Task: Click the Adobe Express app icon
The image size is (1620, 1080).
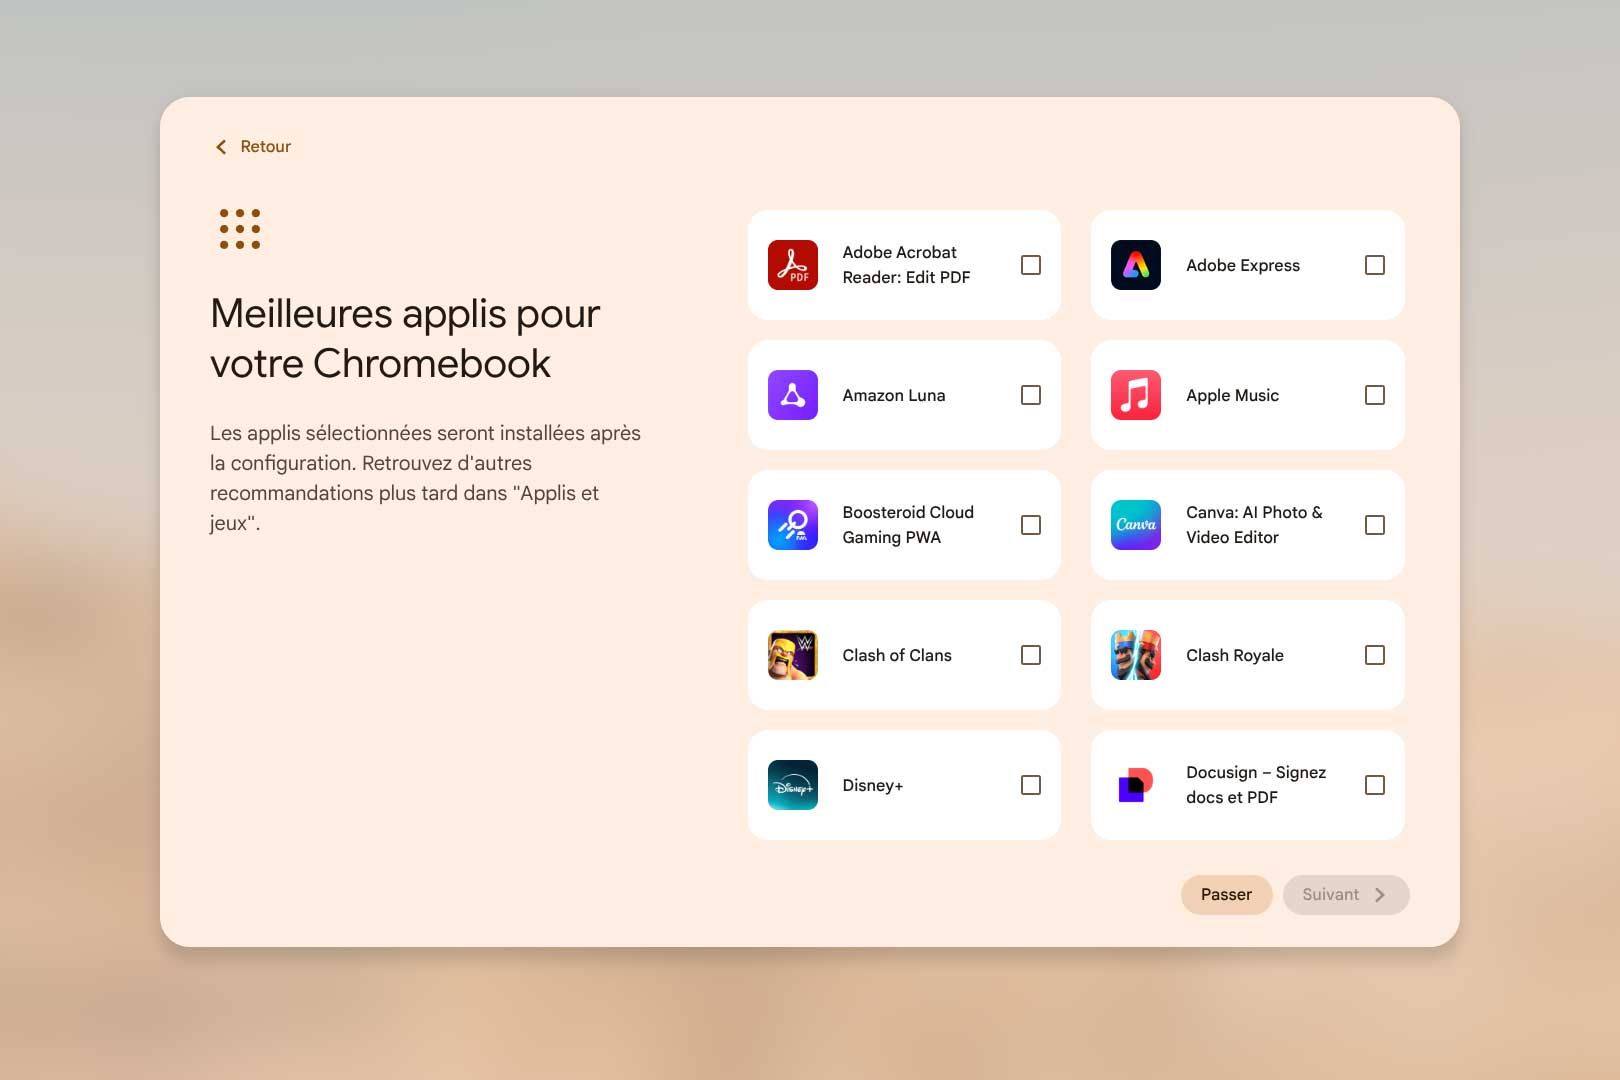Action: [1136, 265]
